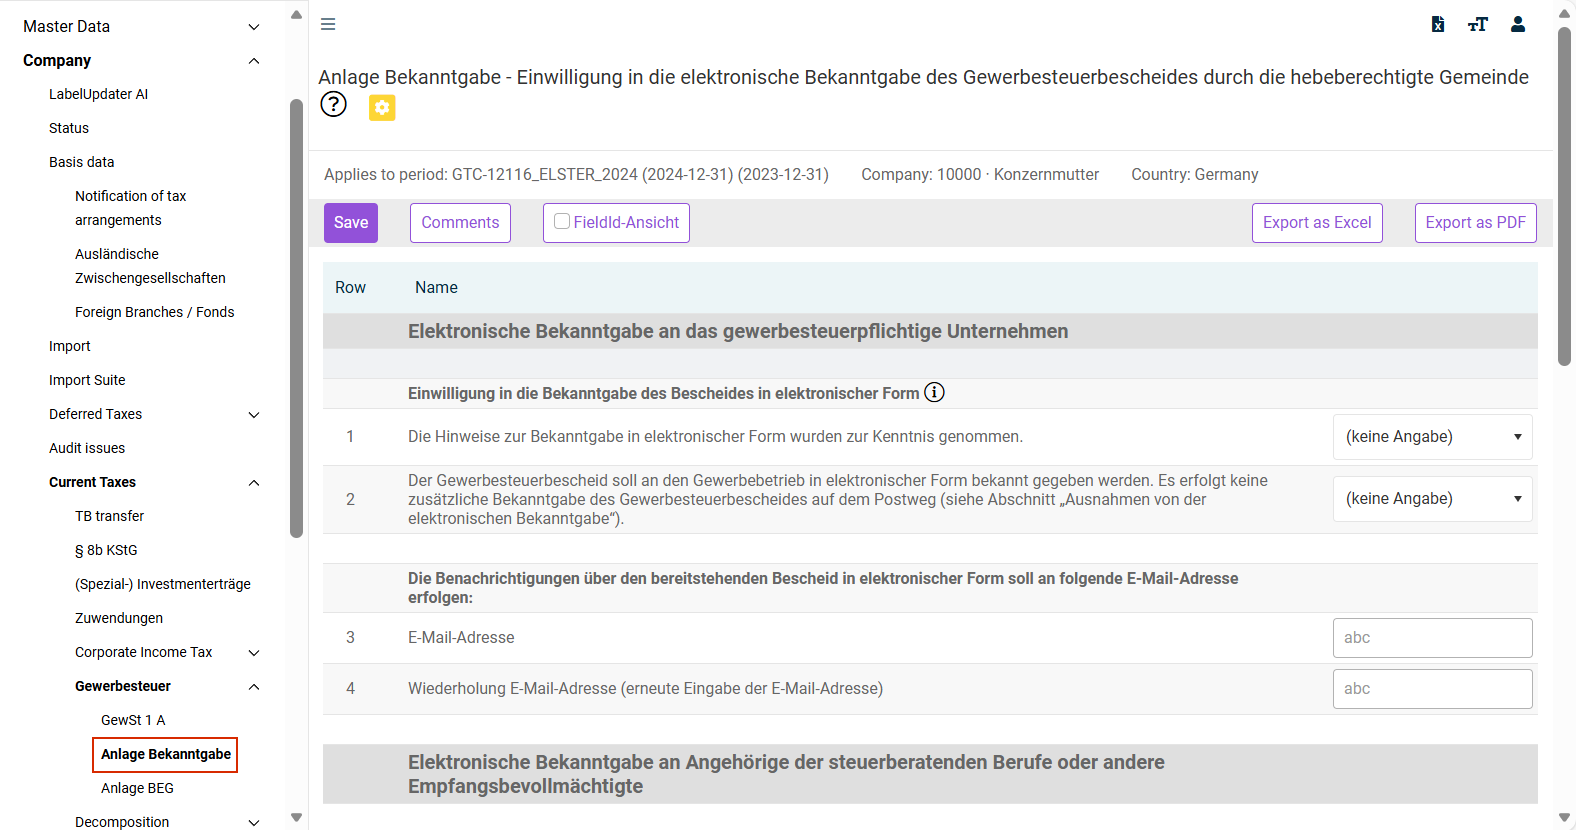Image resolution: width=1576 pixels, height=830 pixels.
Task: Click the Excel export file icon in header
Action: [x=1437, y=24]
